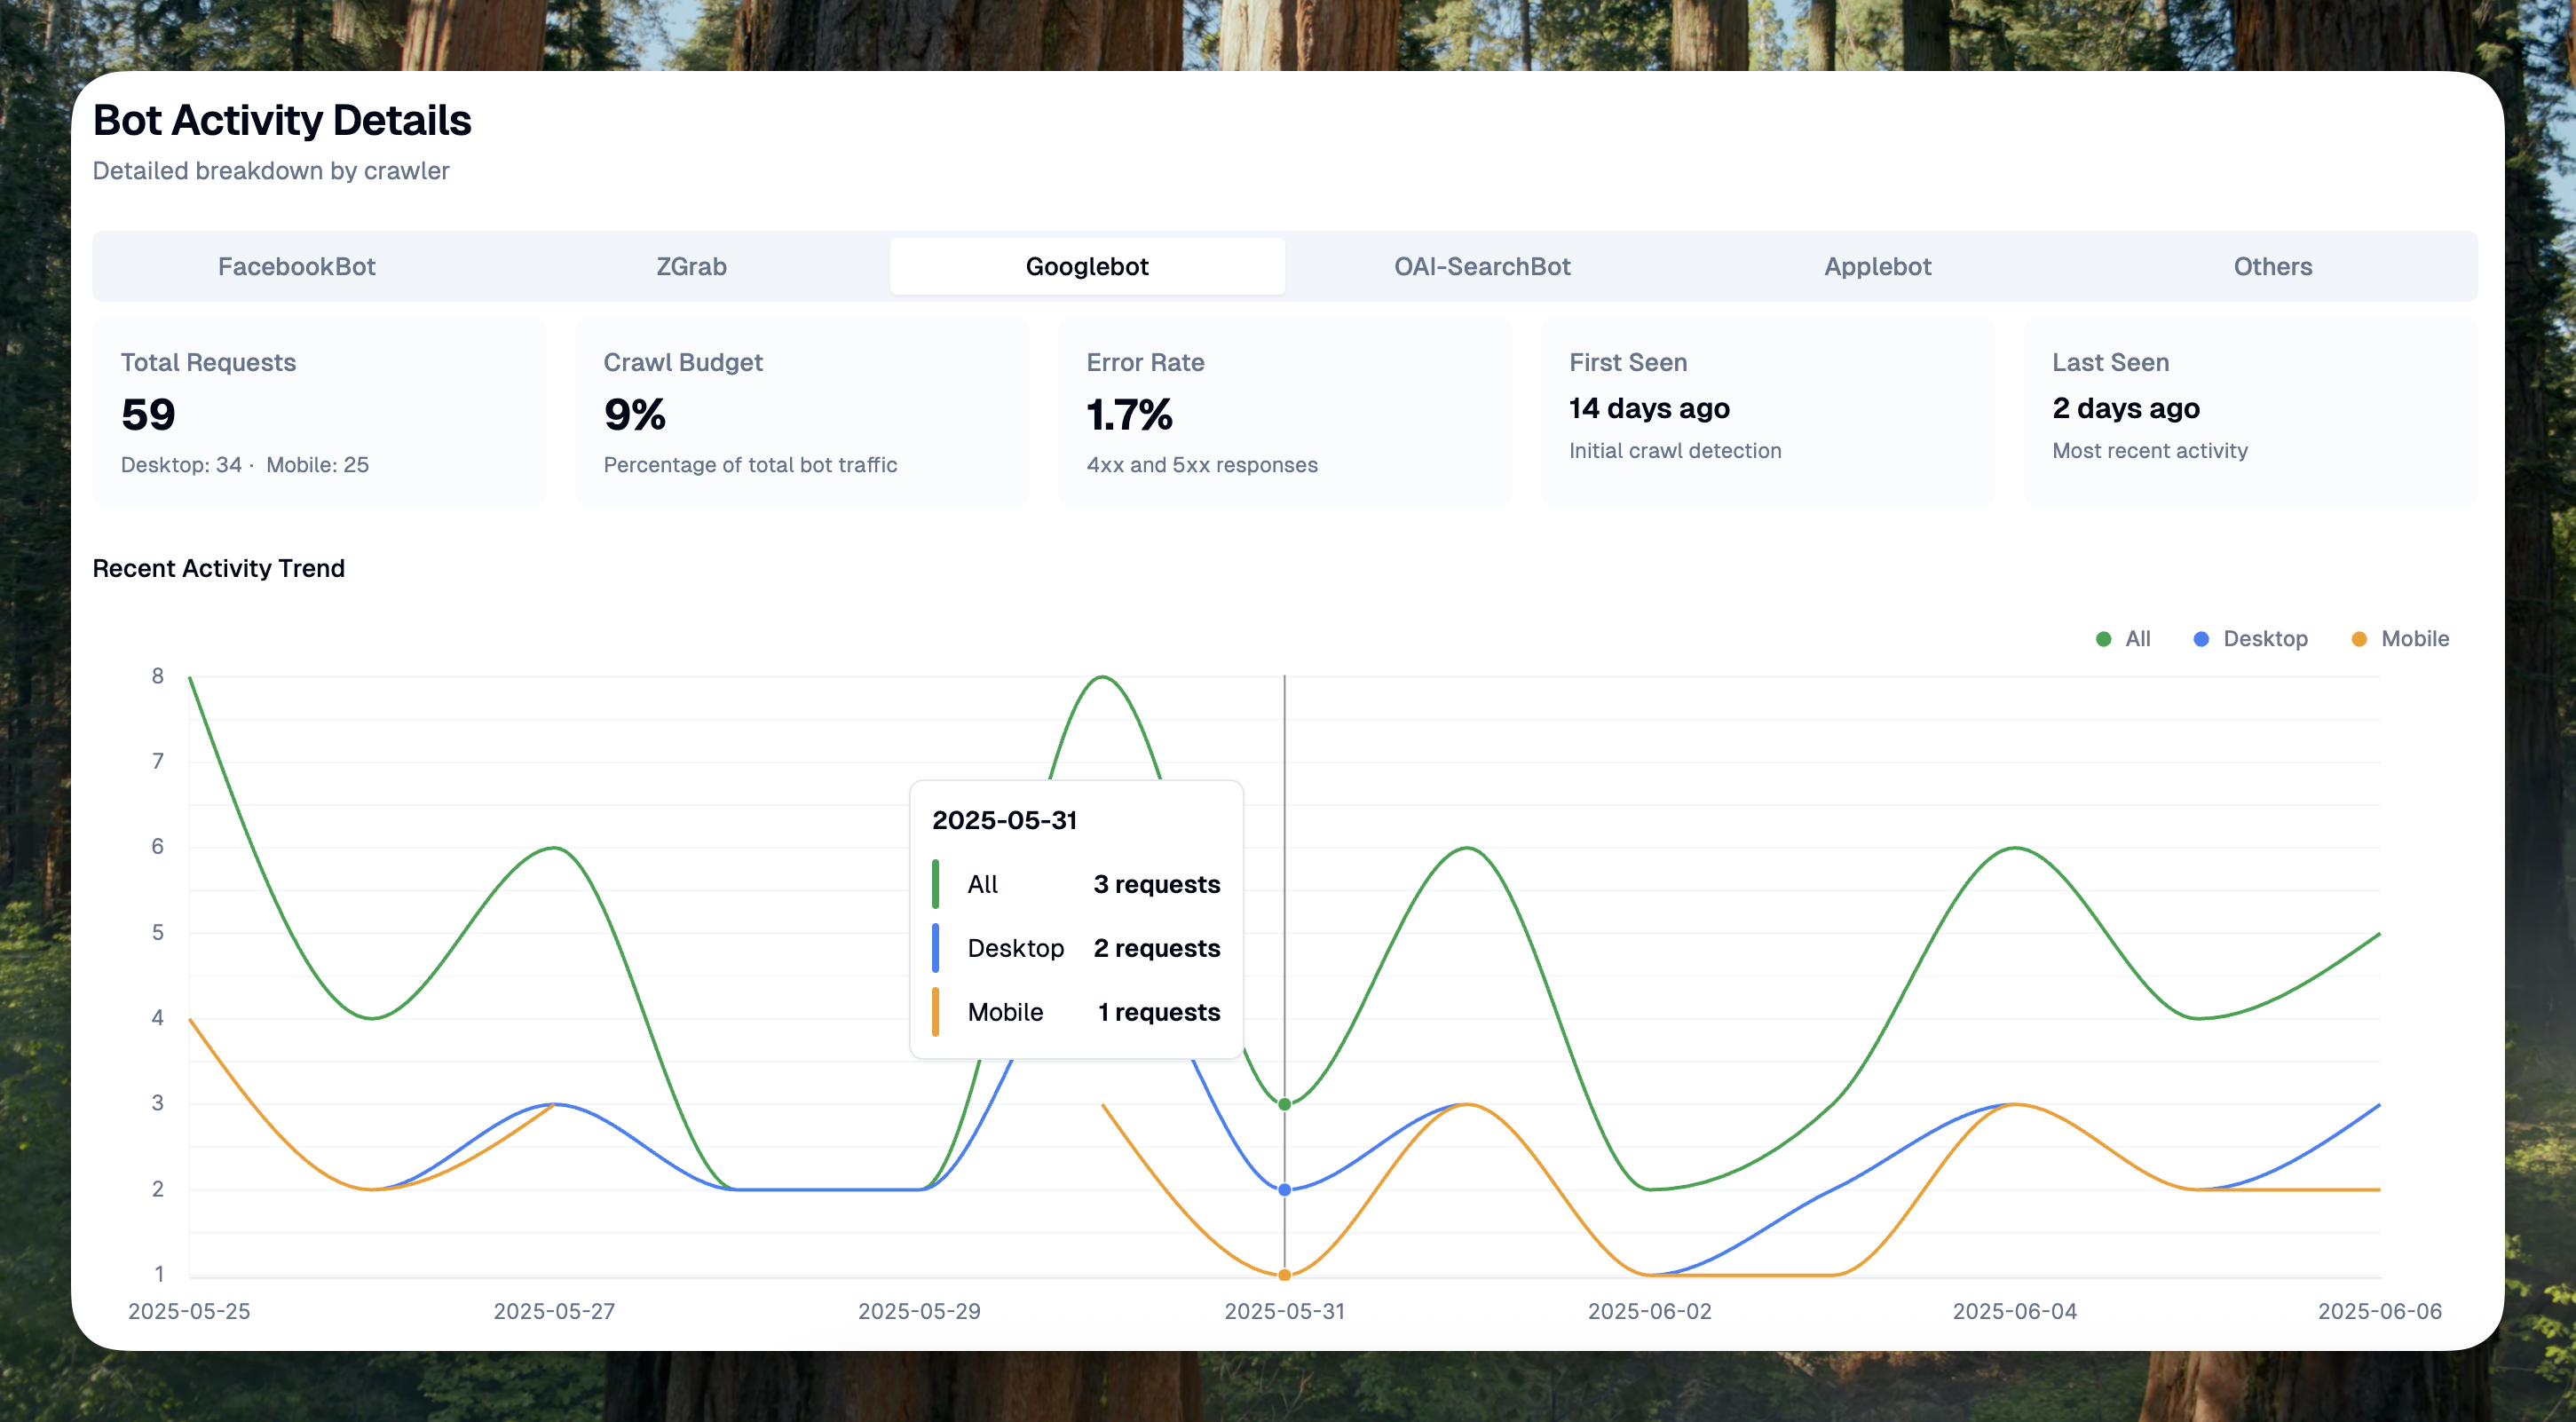Click the Total Requests card
The width and height of the screenshot is (2576, 1422).
[319, 412]
